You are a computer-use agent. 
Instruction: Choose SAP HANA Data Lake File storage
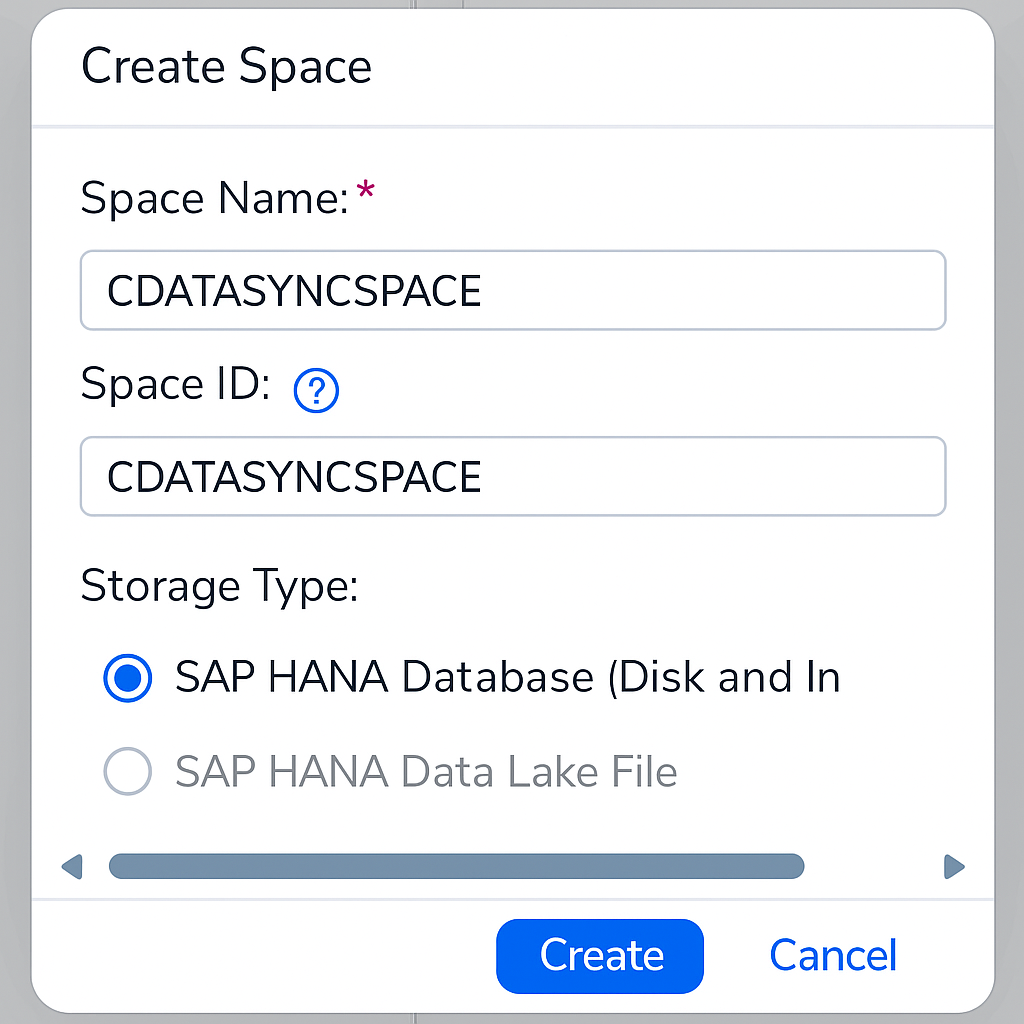[x=127, y=771]
